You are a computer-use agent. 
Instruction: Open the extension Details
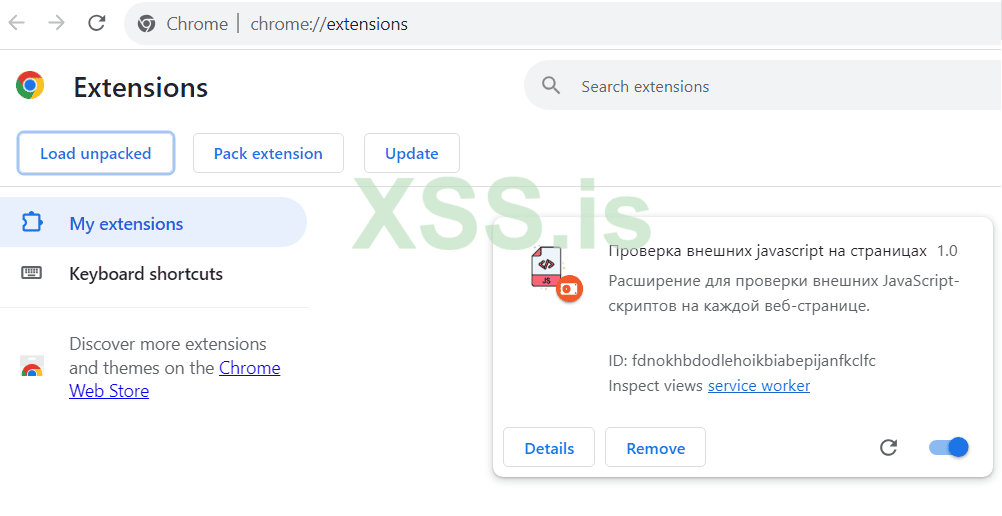(549, 448)
